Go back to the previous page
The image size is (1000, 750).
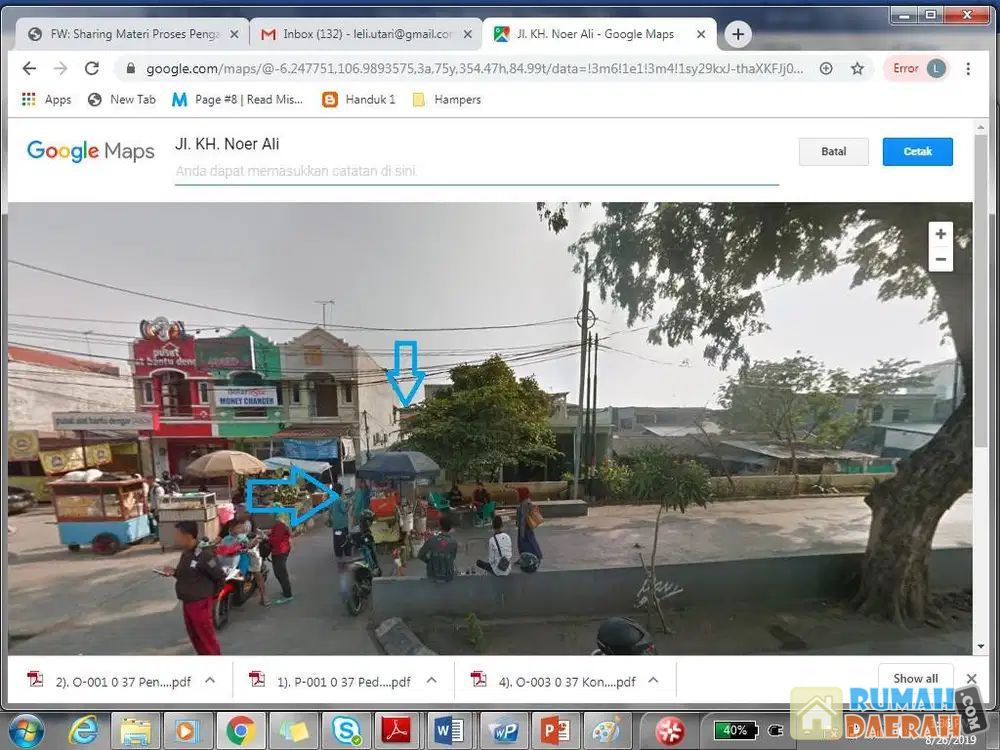(x=29, y=69)
